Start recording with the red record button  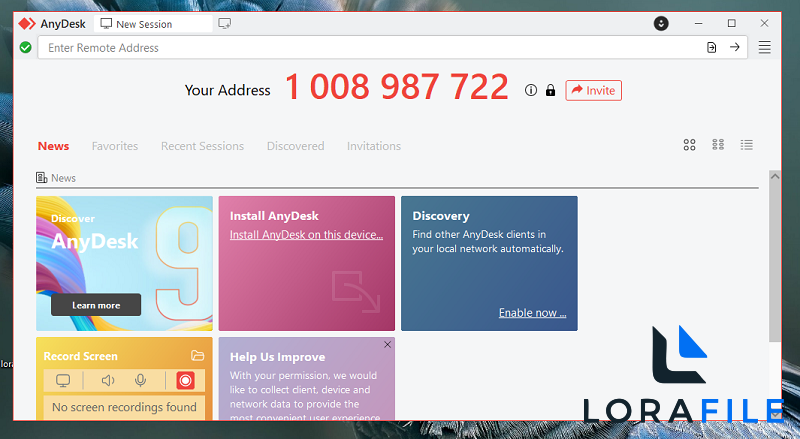(185, 380)
